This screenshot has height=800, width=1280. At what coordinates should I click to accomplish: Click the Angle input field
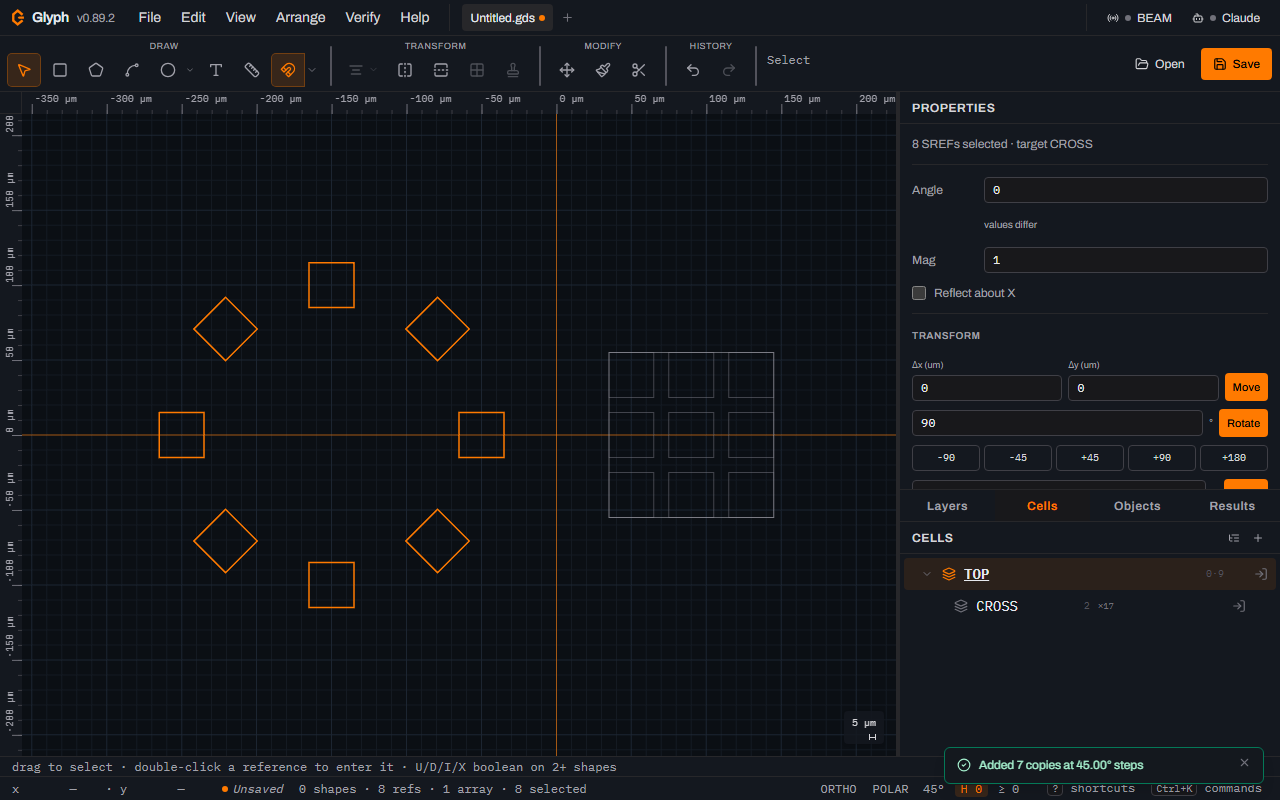point(1126,190)
